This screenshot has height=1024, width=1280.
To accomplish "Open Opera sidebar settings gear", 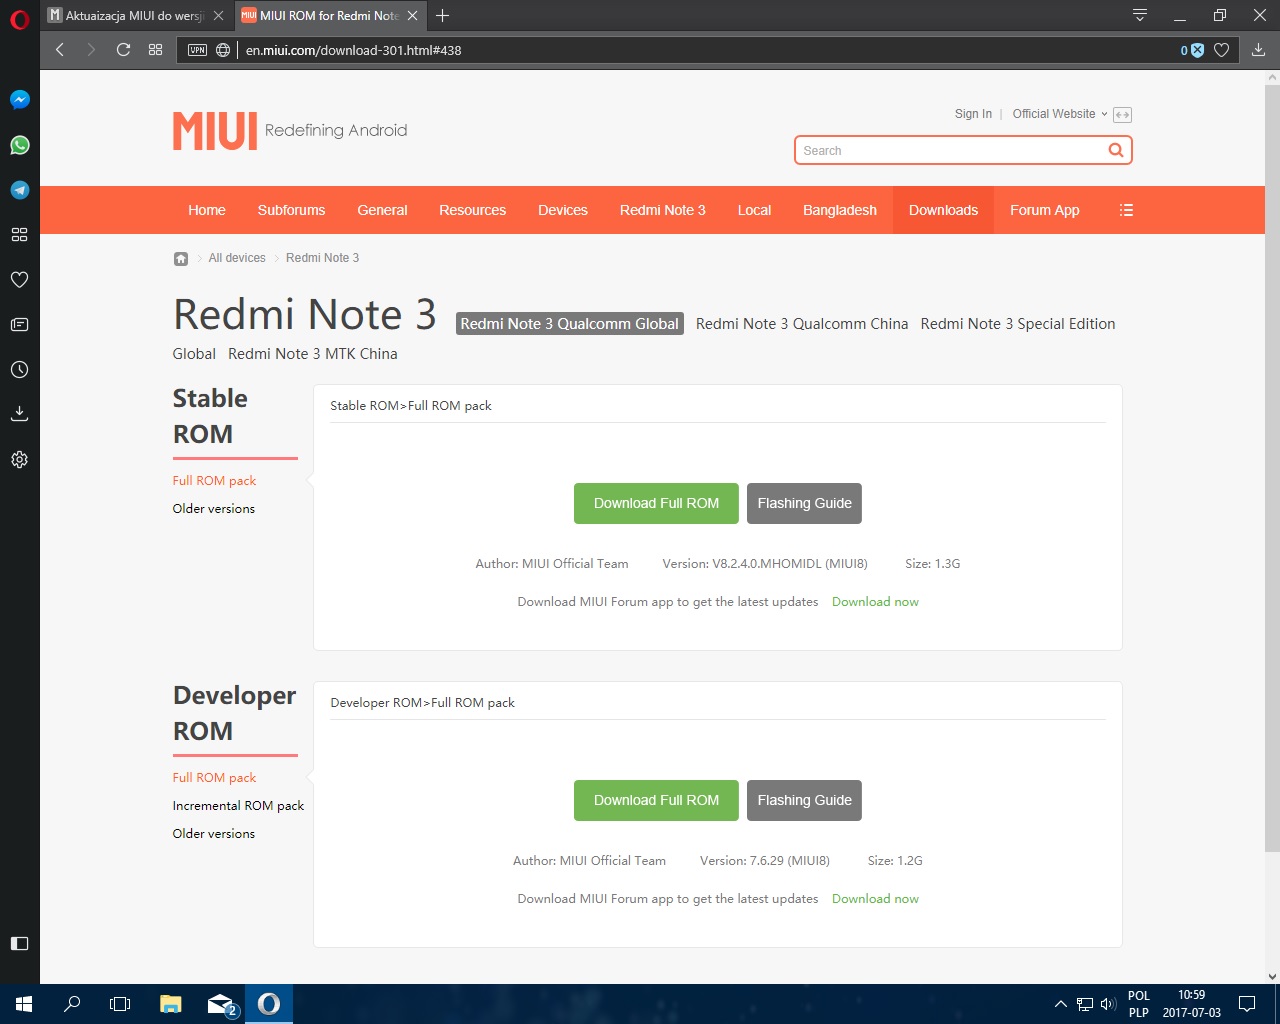I will click(x=19, y=460).
